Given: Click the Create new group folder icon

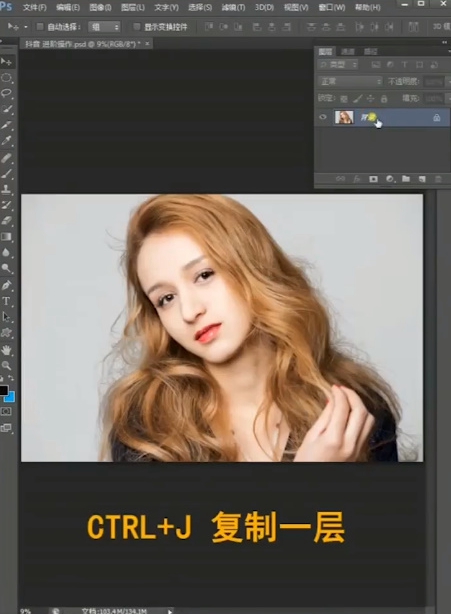Looking at the screenshot, I should pos(406,179).
